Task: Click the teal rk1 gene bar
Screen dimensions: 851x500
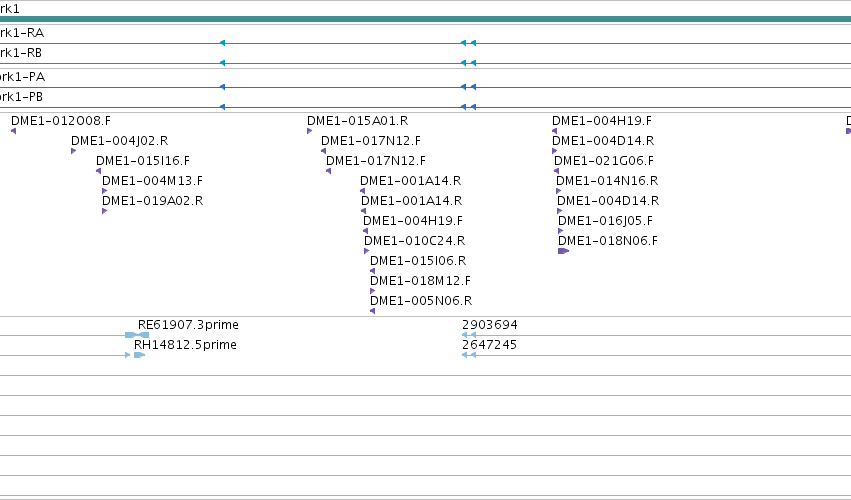Action: pos(426,19)
